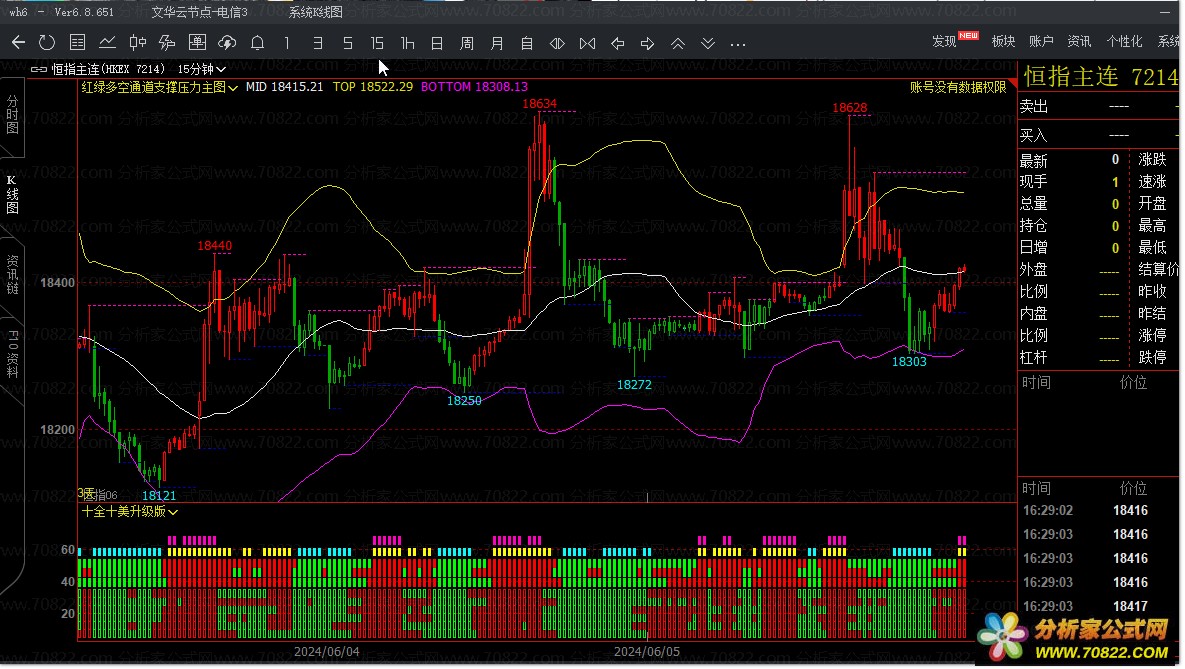Open the more options ellipsis icon
This screenshot has height=669, width=1185.
pos(738,45)
